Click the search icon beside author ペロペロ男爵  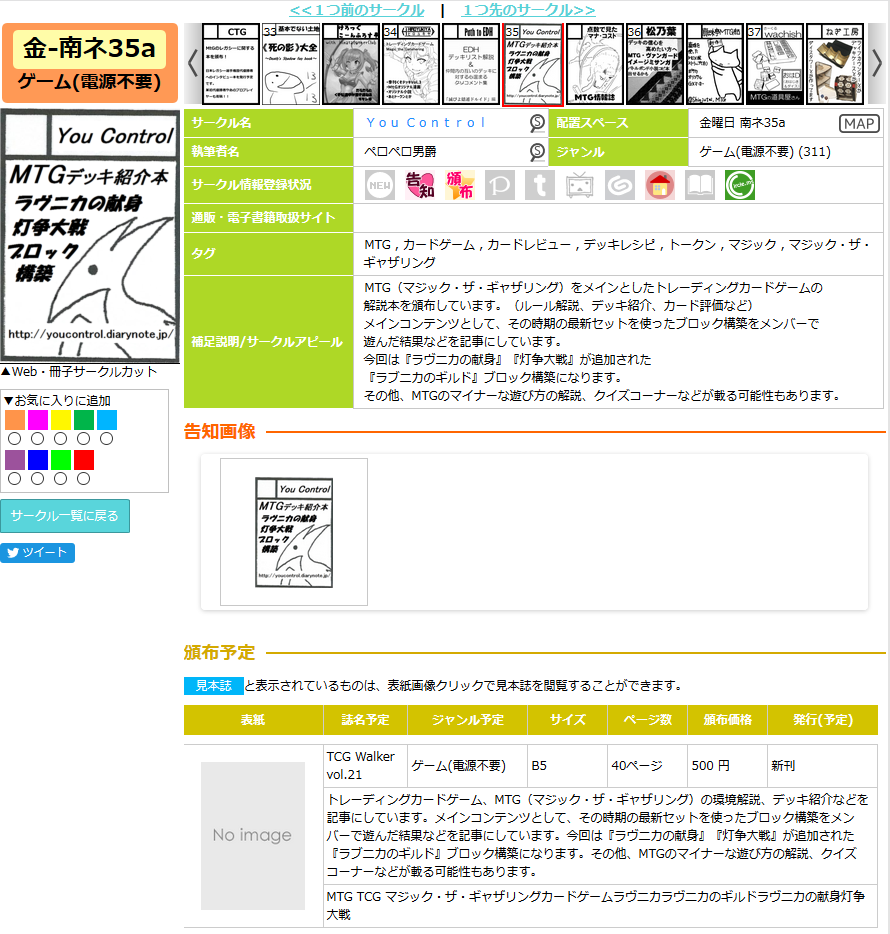537,152
